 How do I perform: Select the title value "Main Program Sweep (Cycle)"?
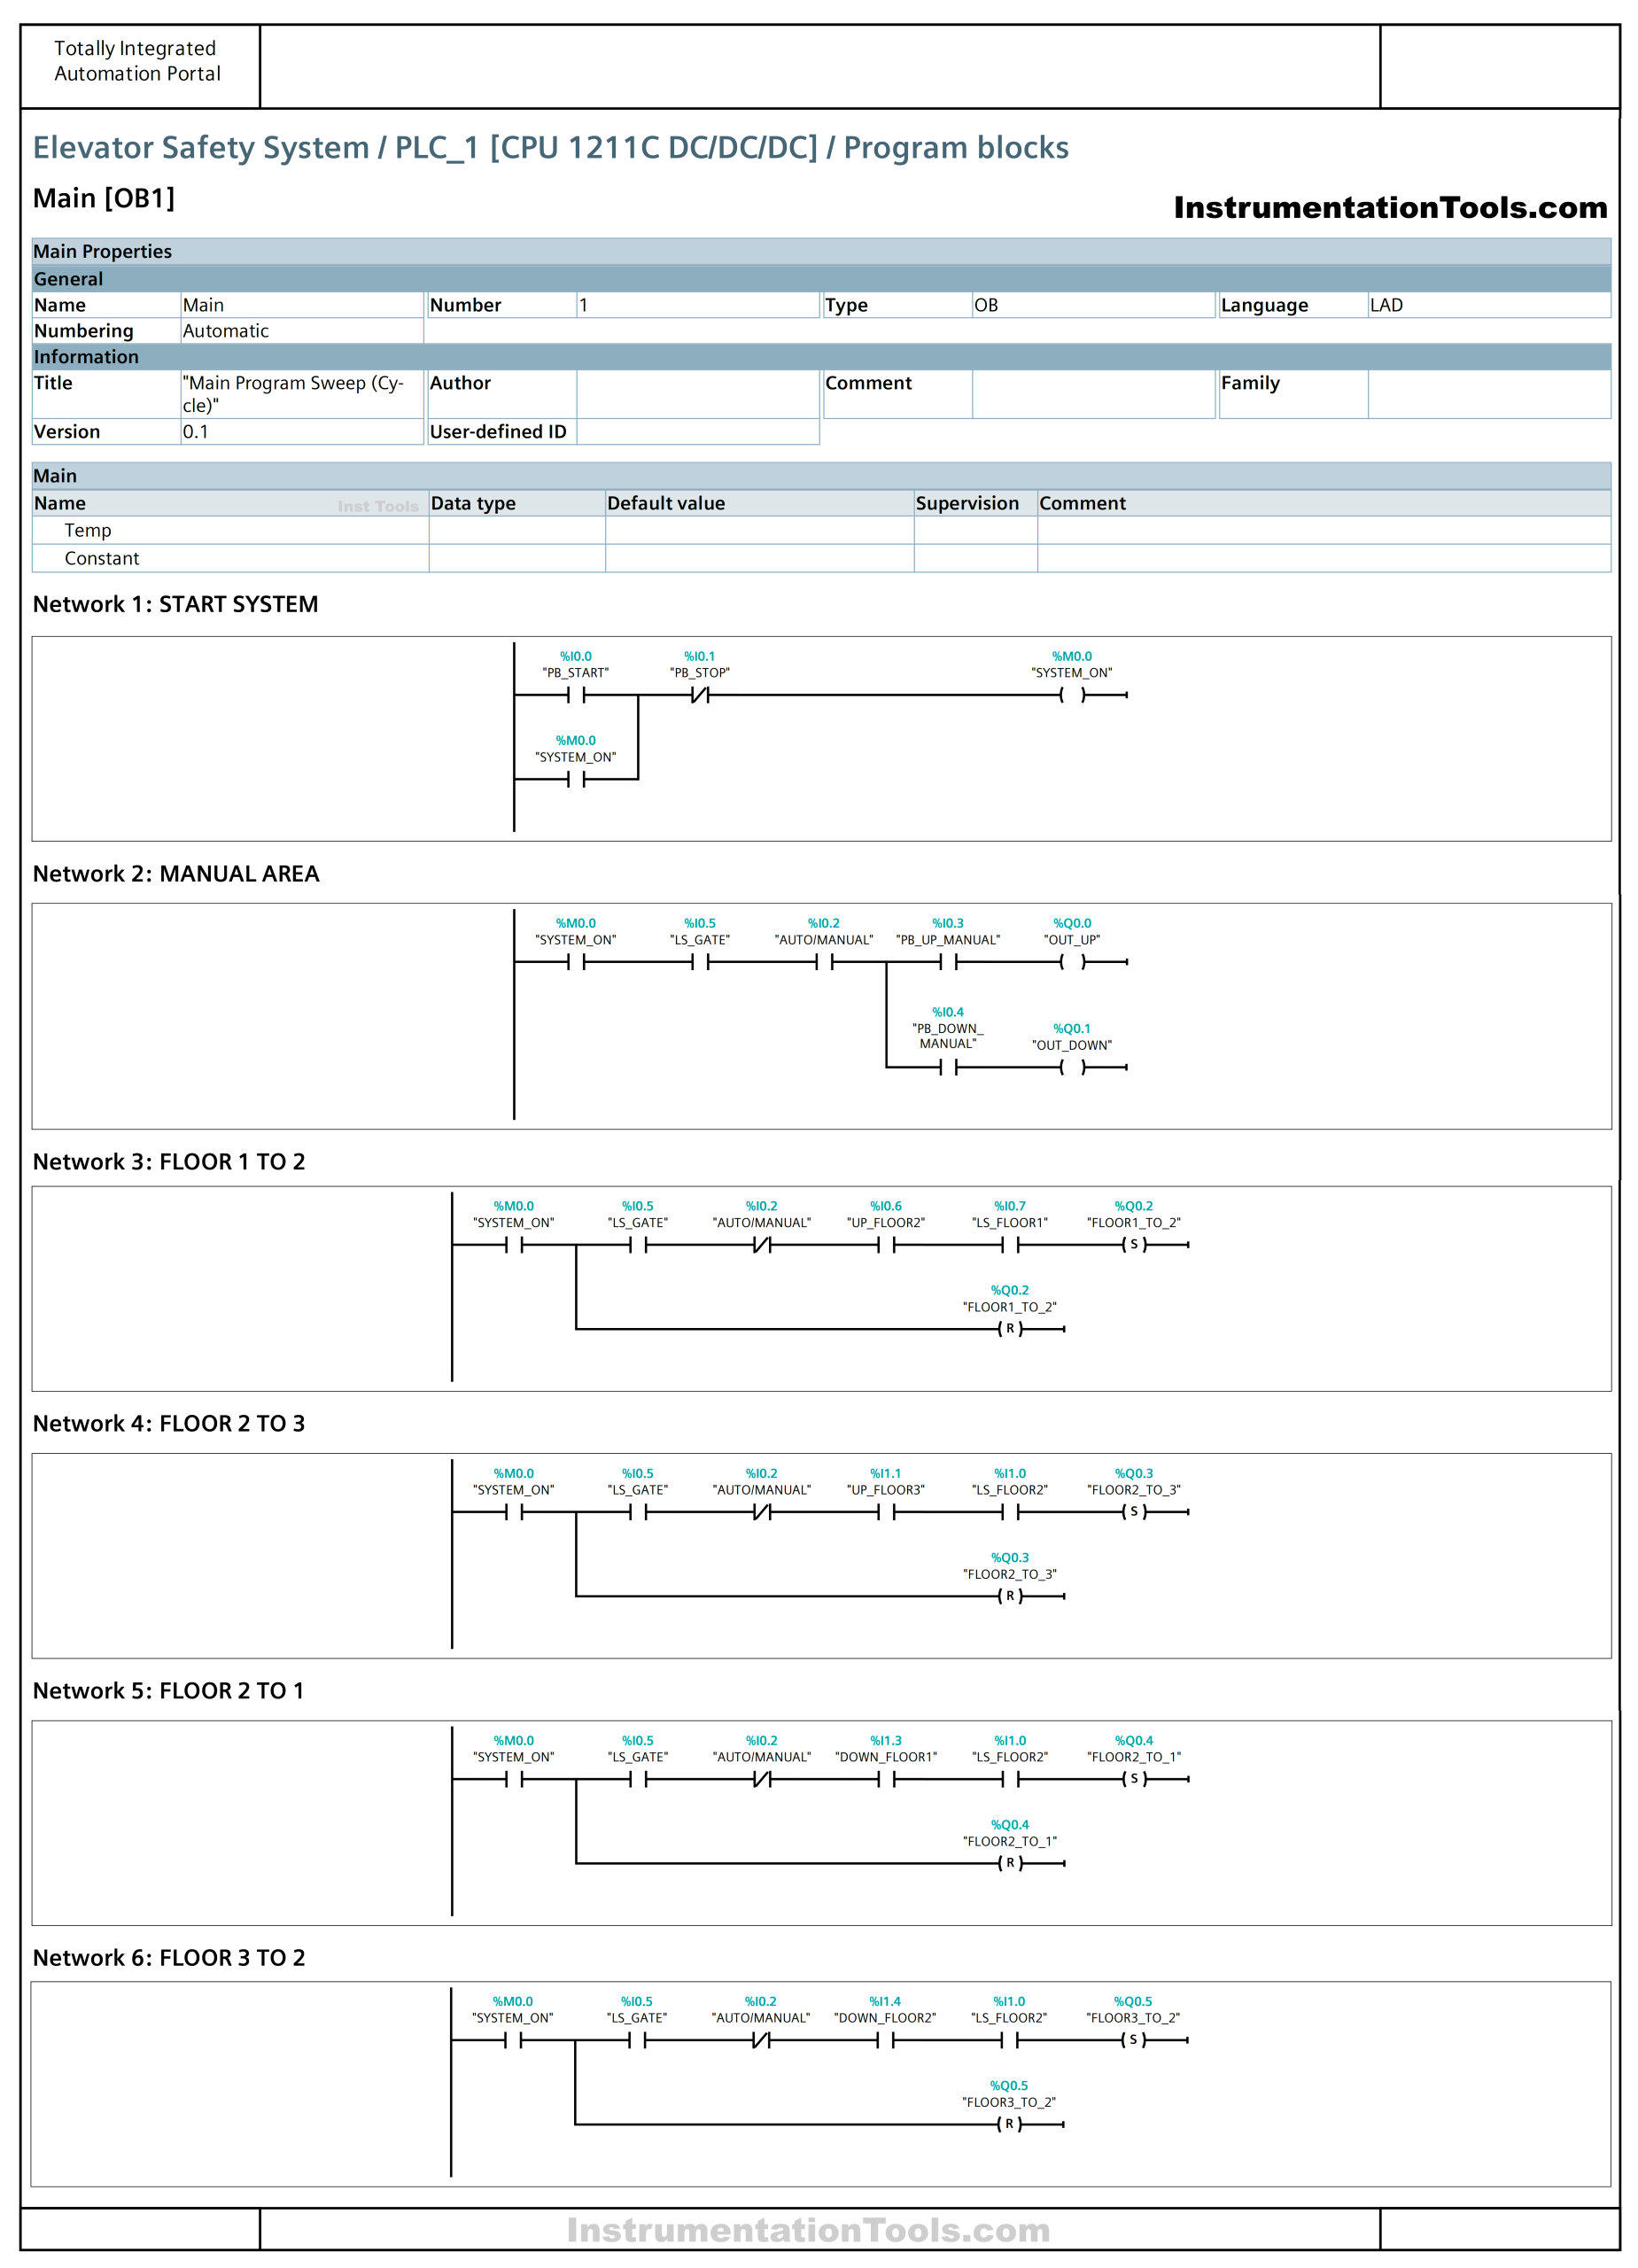pyautogui.click(x=301, y=394)
